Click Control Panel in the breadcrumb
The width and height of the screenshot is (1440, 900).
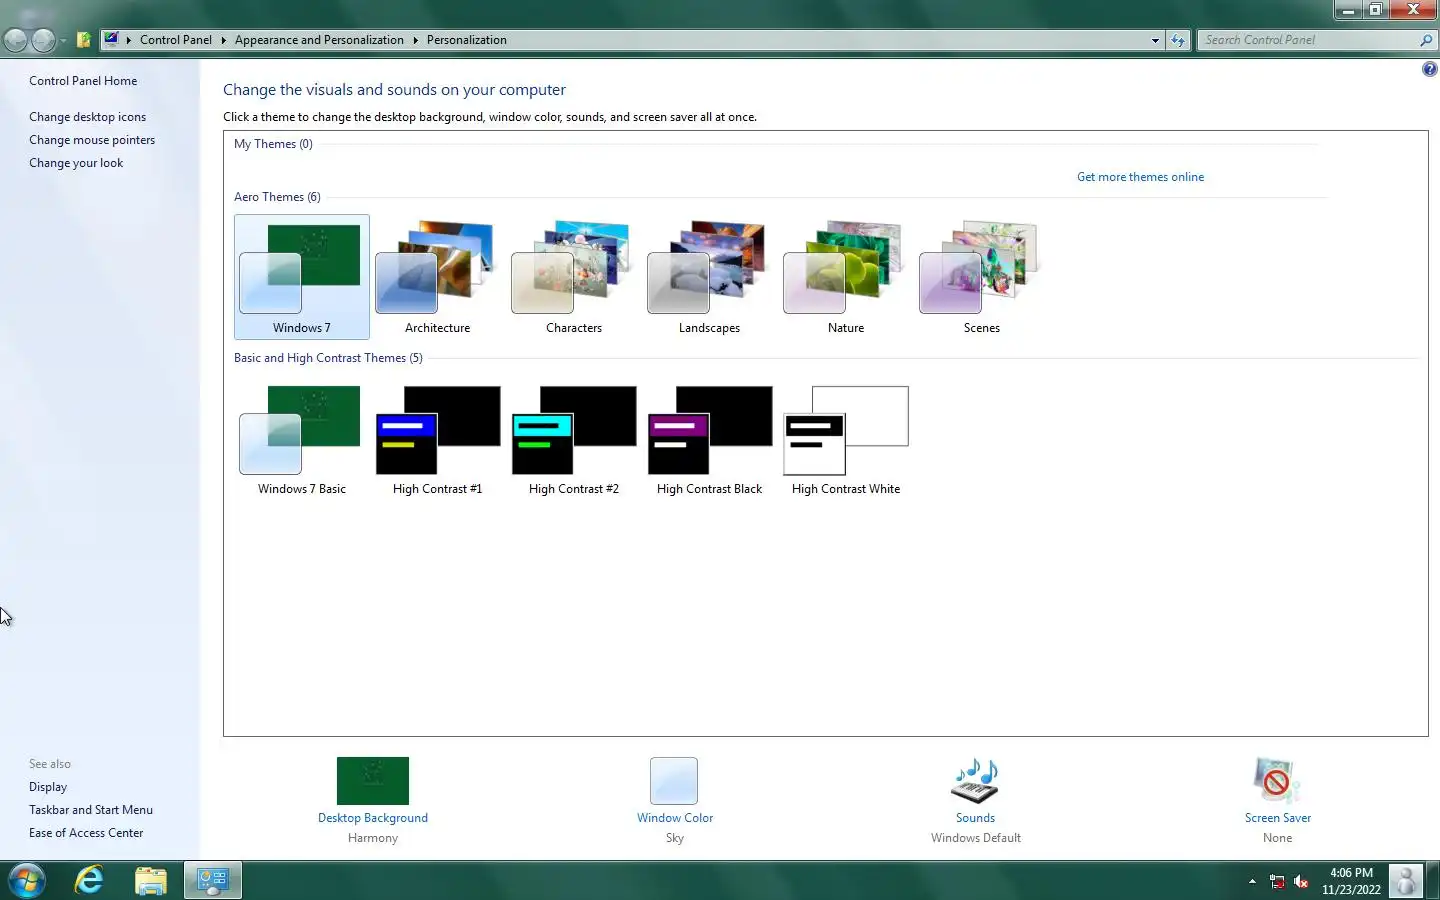click(176, 40)
